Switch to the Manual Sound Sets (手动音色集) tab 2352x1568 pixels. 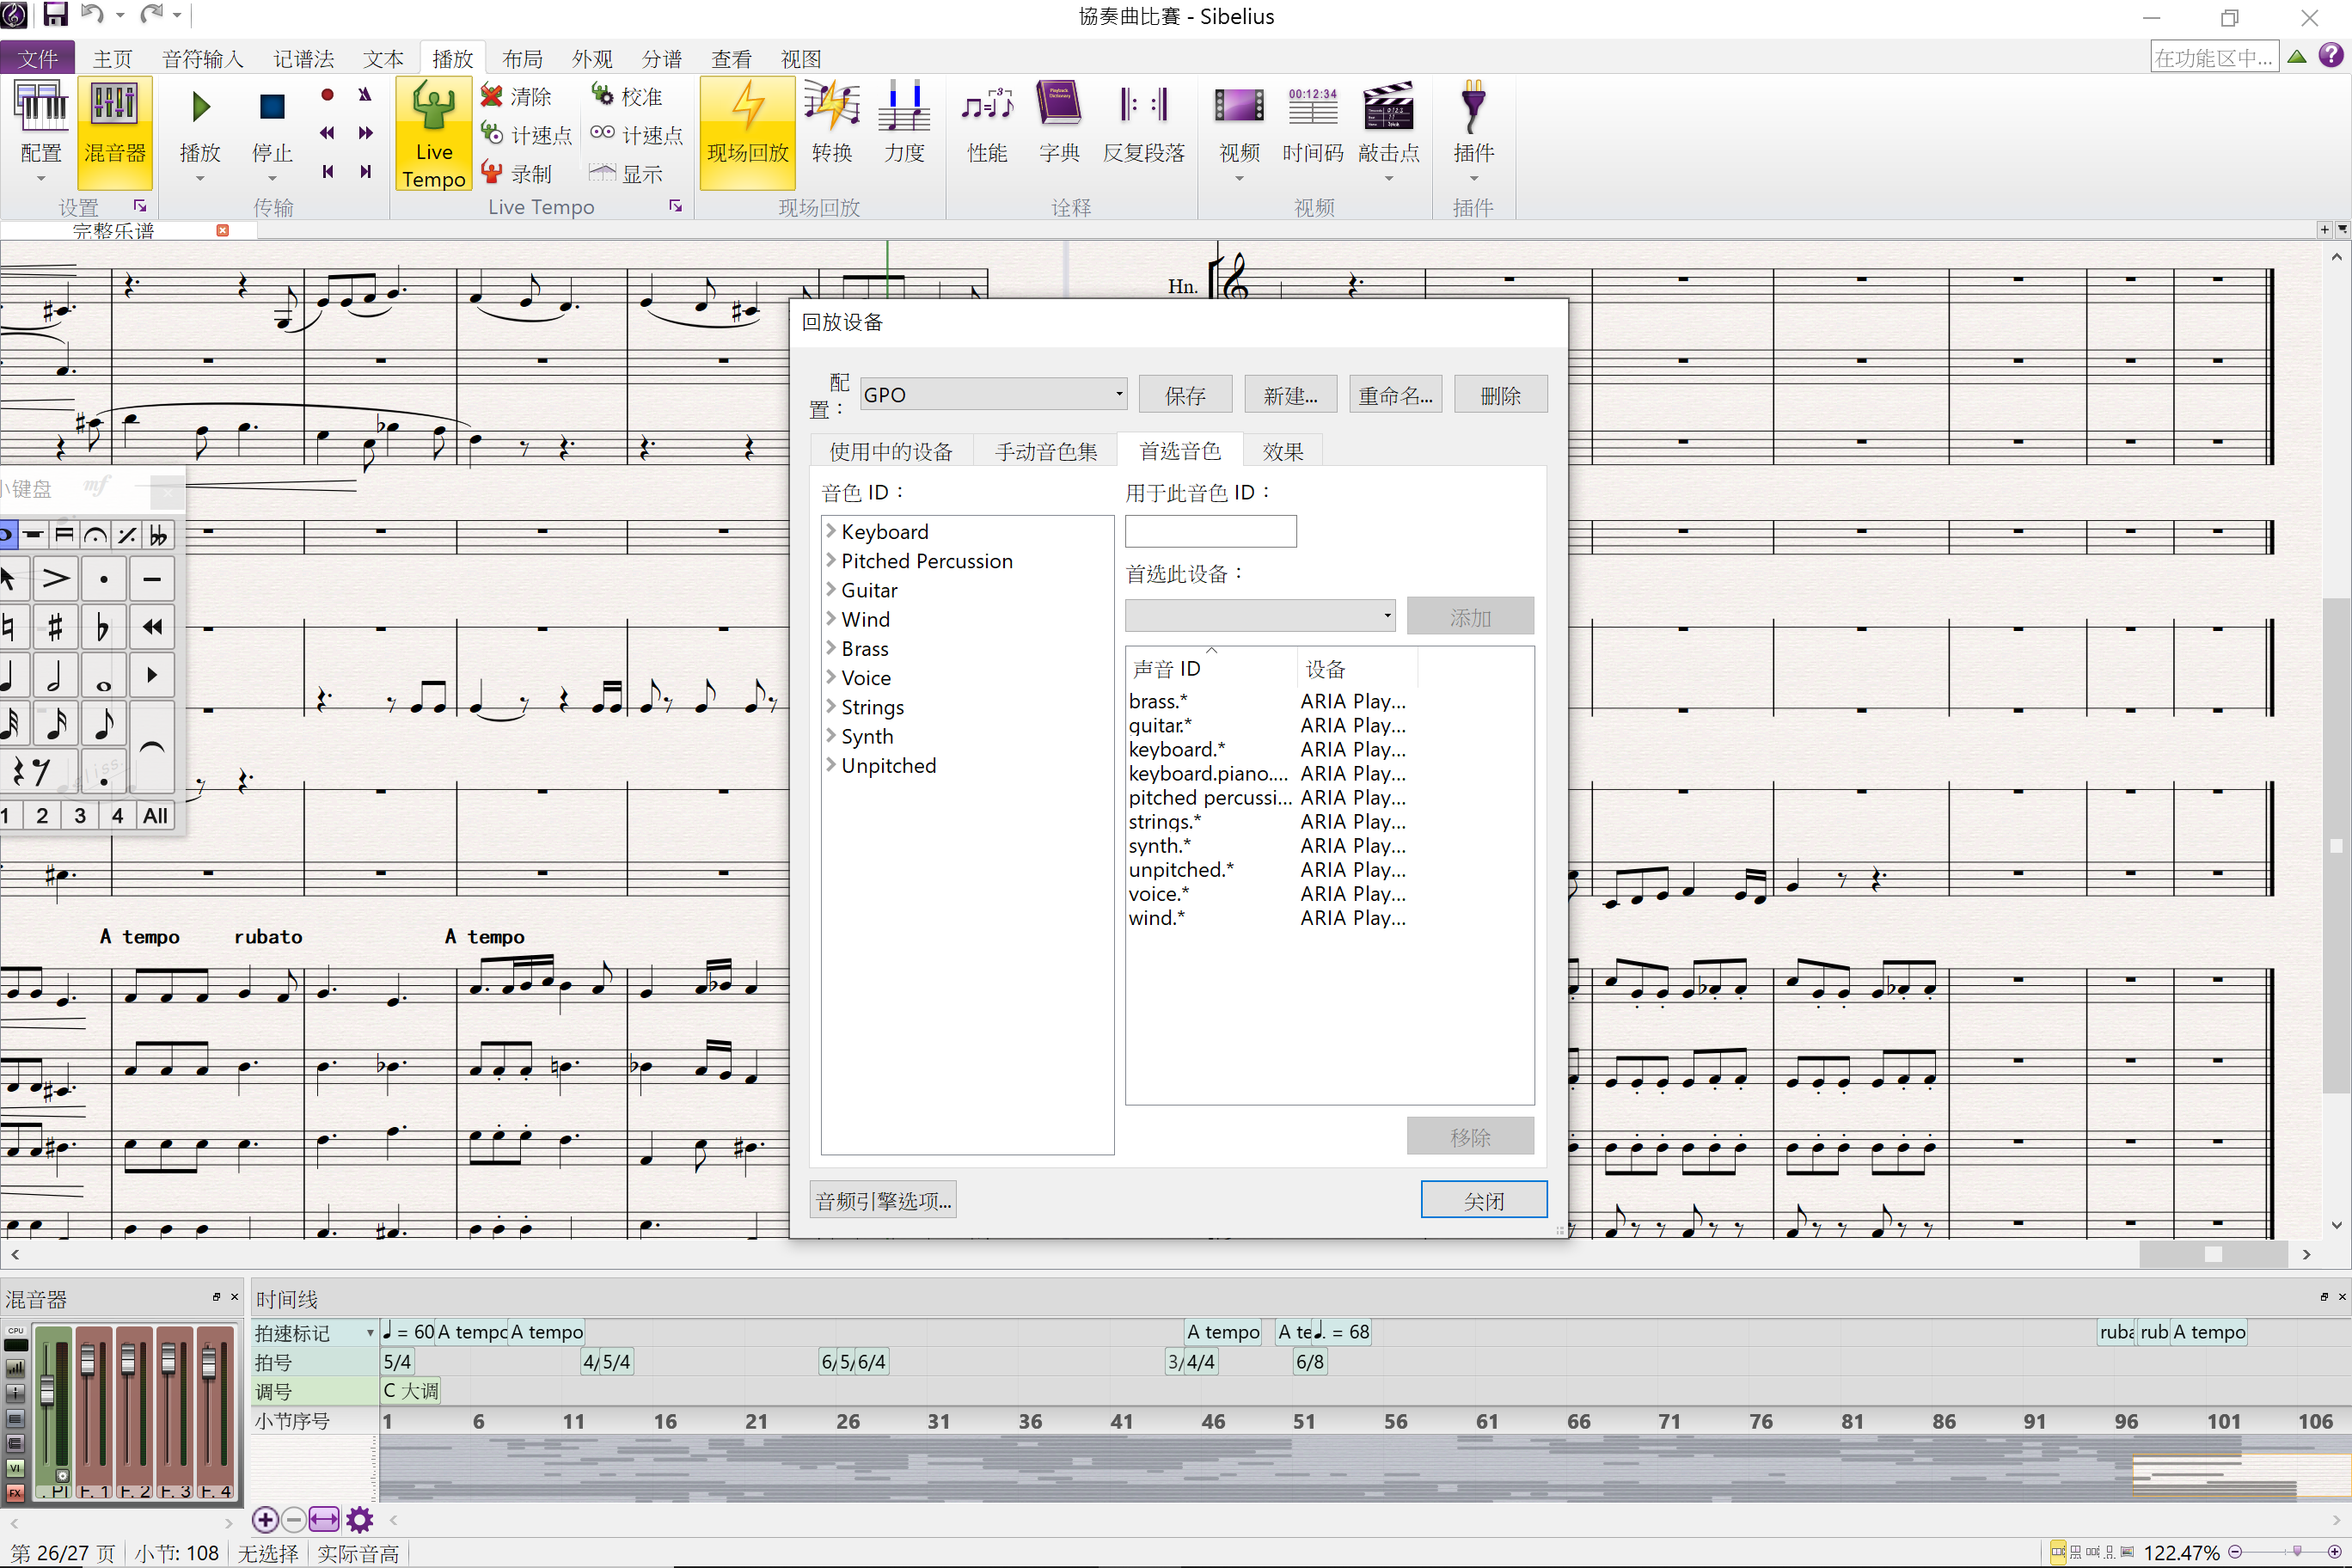click(x=1045, y=451)
